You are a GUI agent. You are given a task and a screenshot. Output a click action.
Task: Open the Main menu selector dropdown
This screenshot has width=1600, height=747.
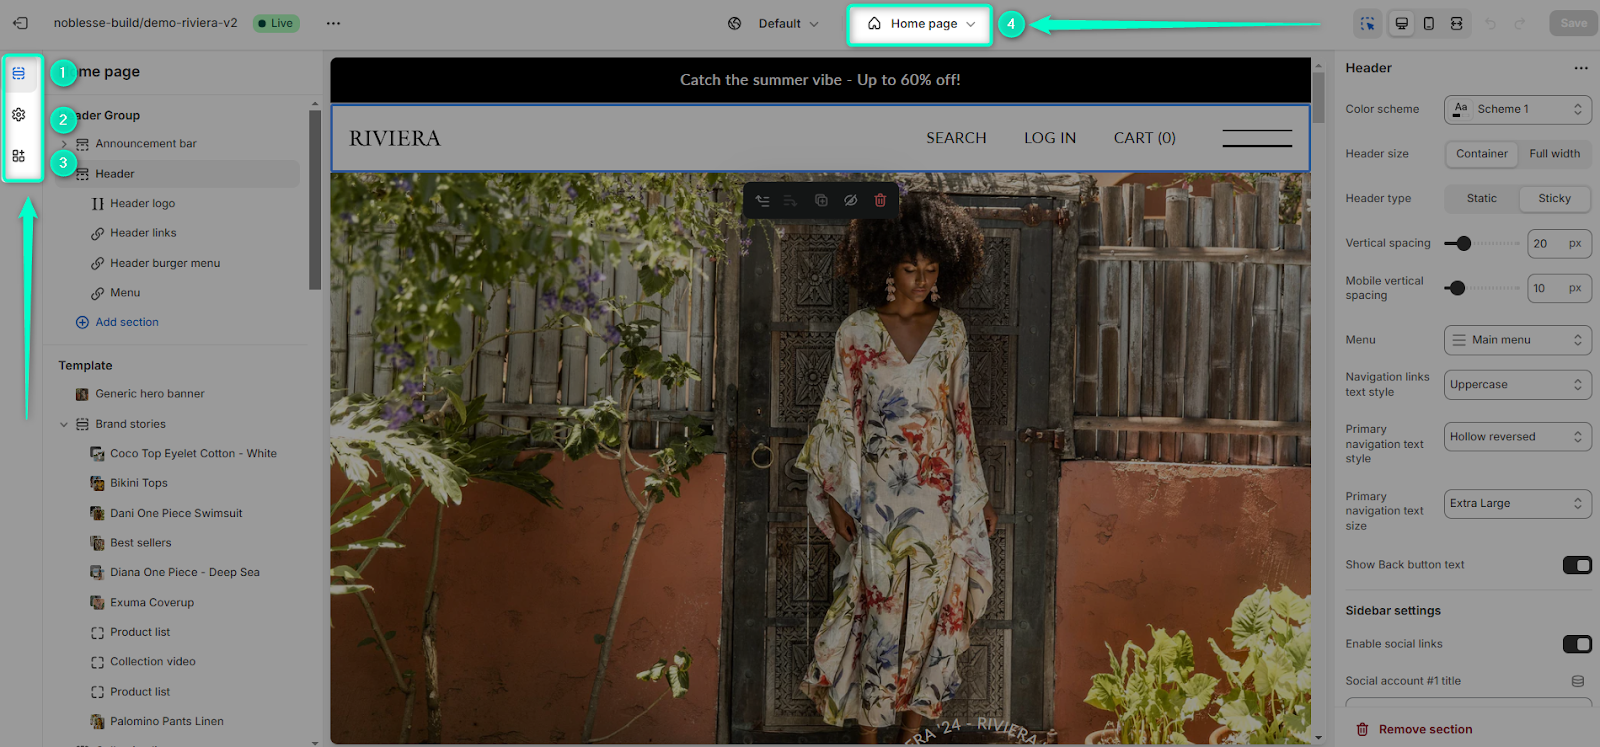click(x=1517, y=340)
